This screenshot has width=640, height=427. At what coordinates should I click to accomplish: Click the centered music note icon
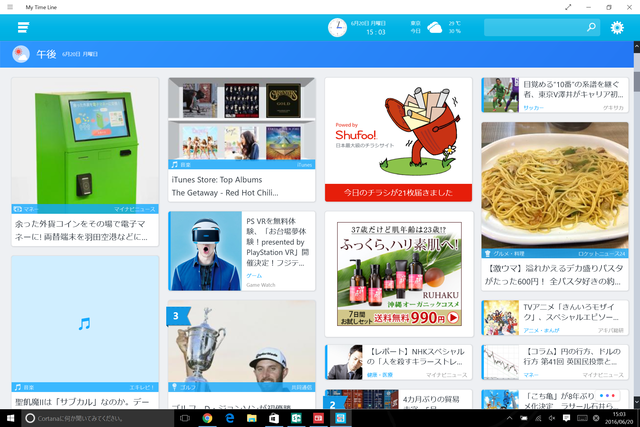[84, 324]
